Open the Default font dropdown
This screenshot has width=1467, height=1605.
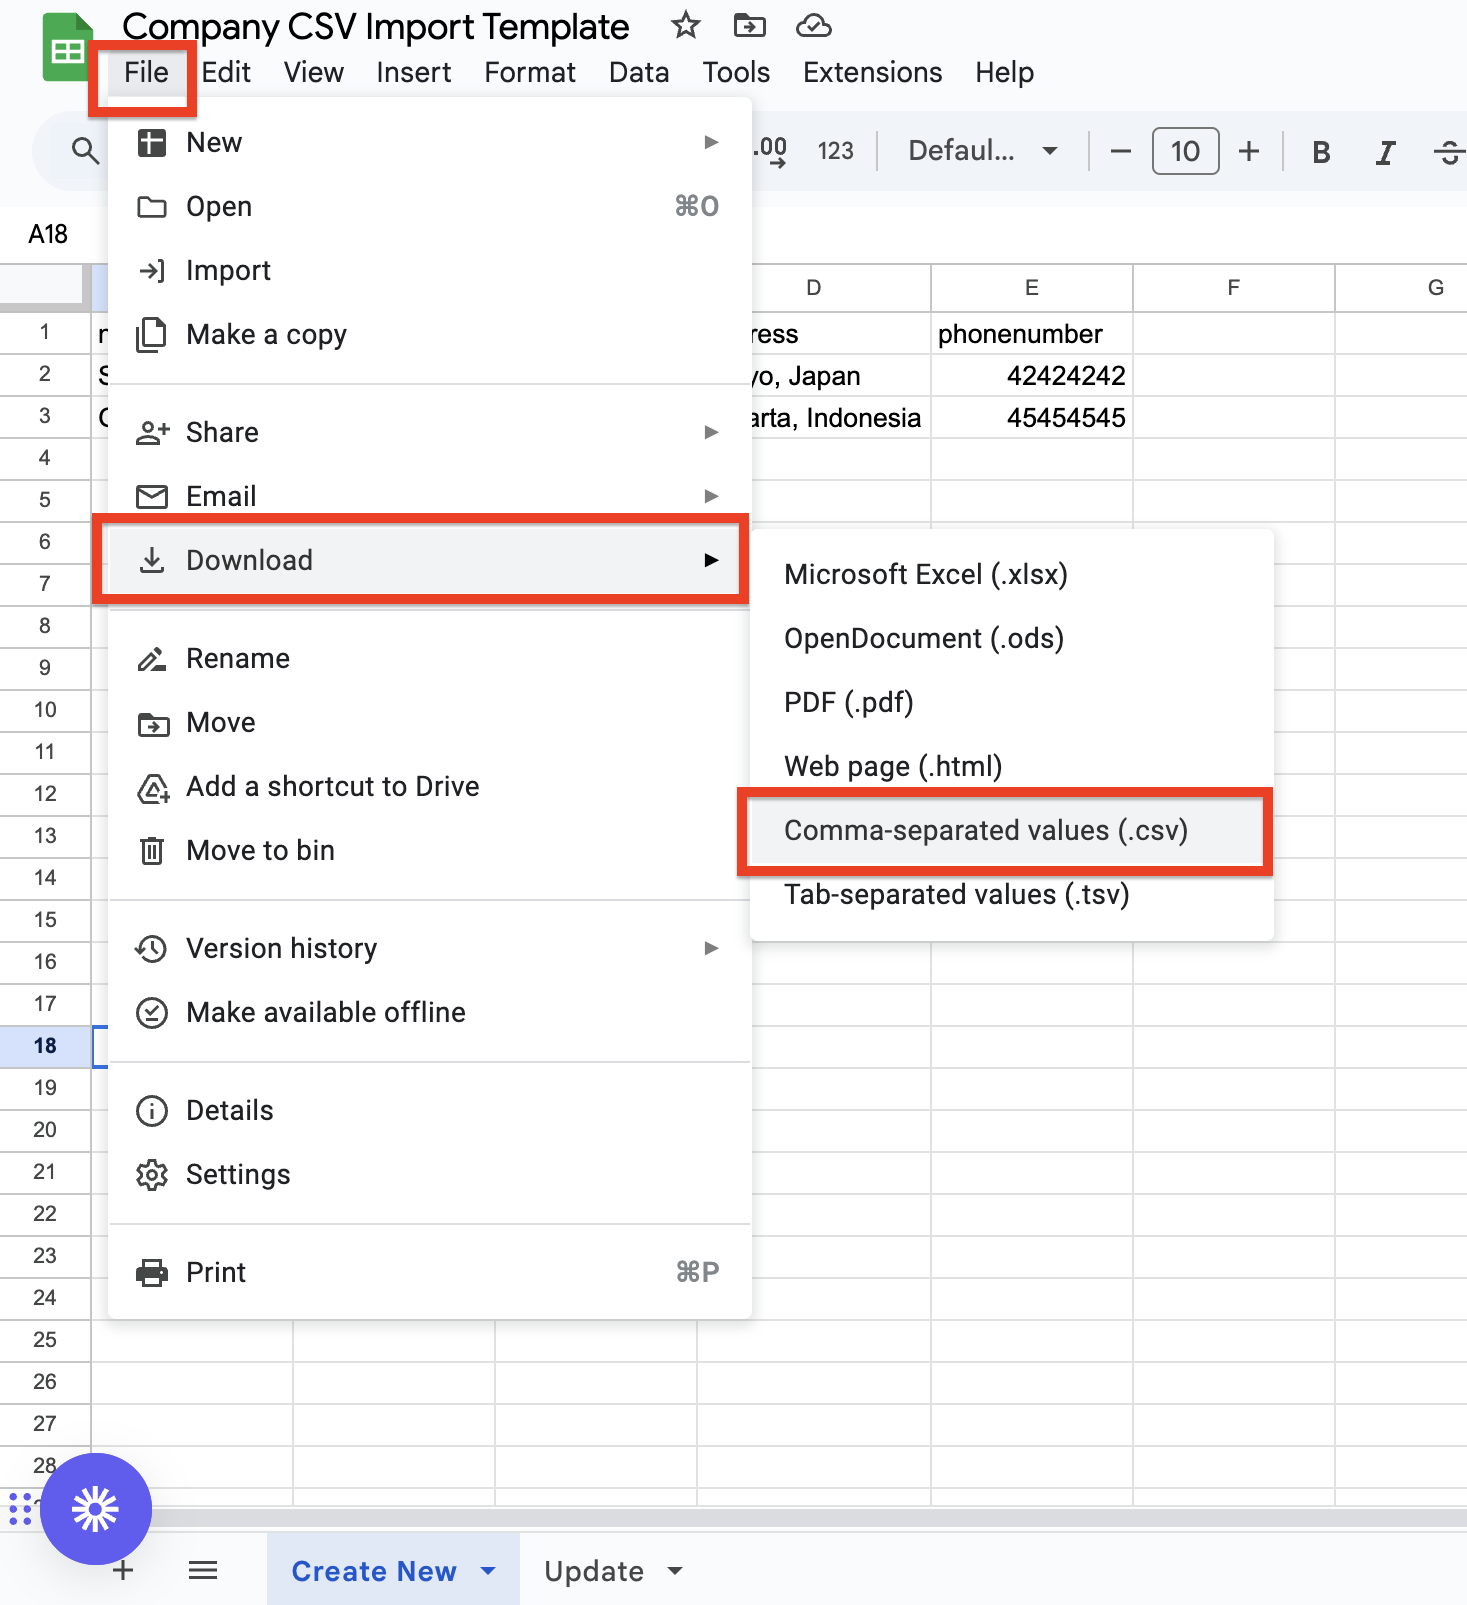(982, 151)
